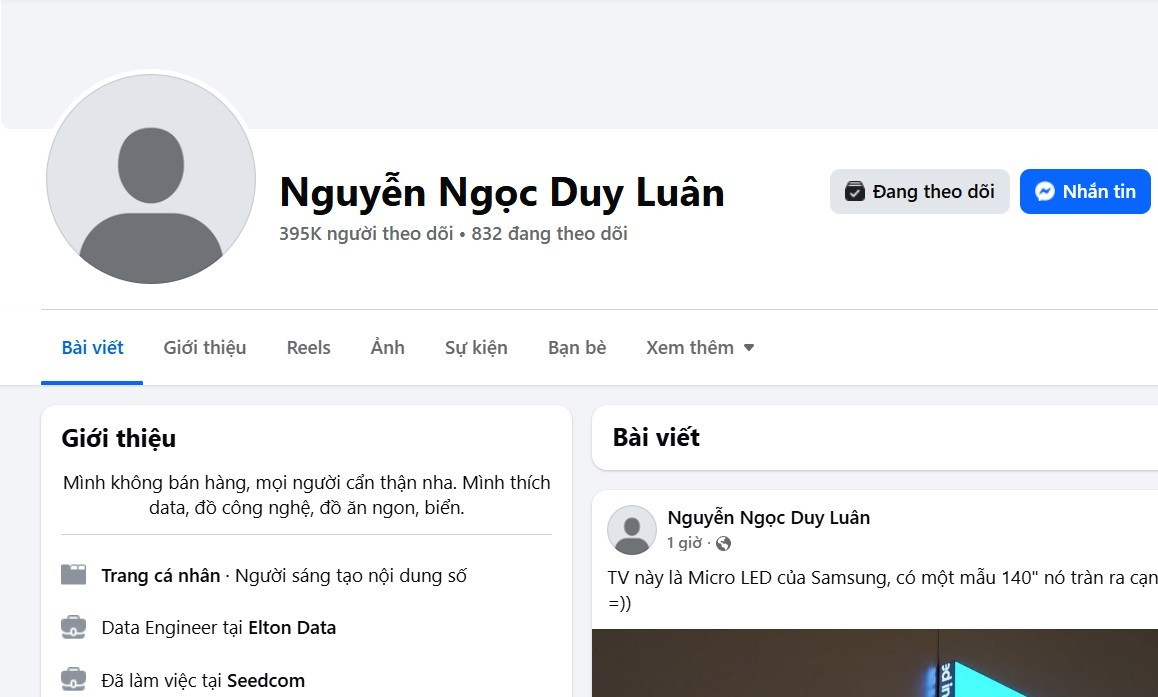1158x697 pixels.
Task: Click the checkmark icon on Đang theo dõi
Action: pyautogui.click(x=855, y=190)
